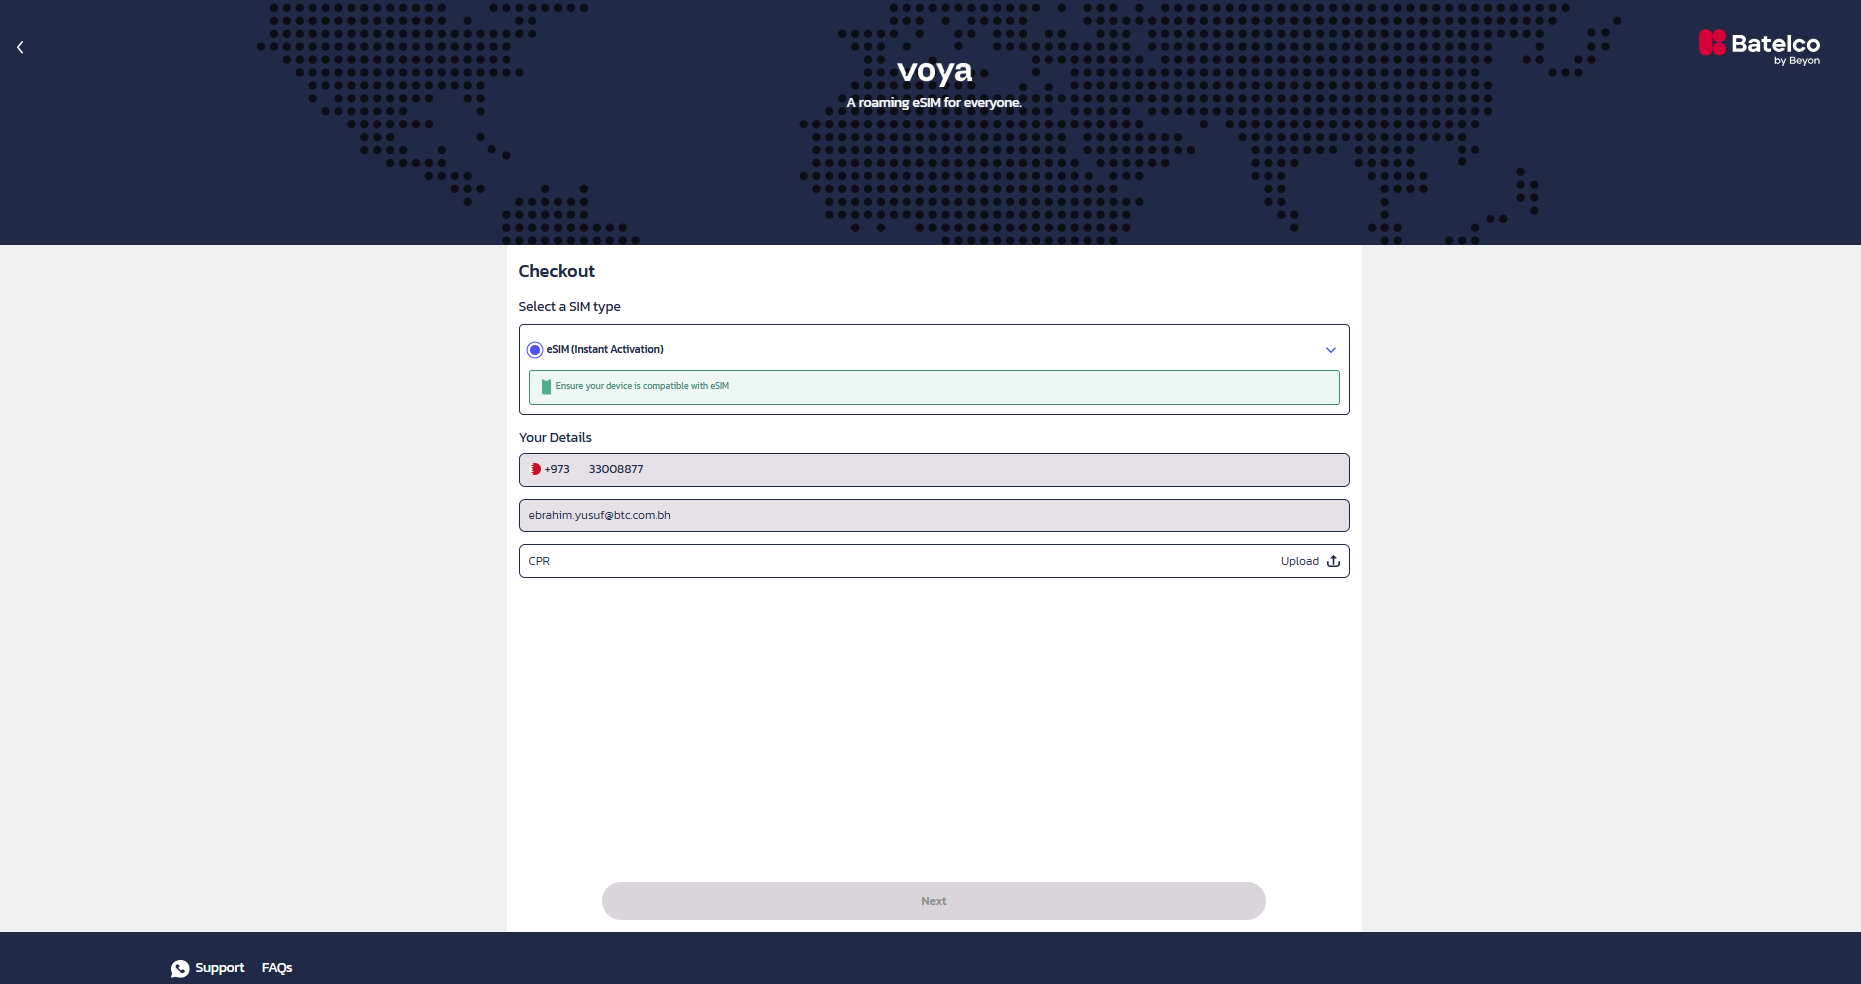
Task: Upload a CPR document
Action: (x=1310, y=561)
